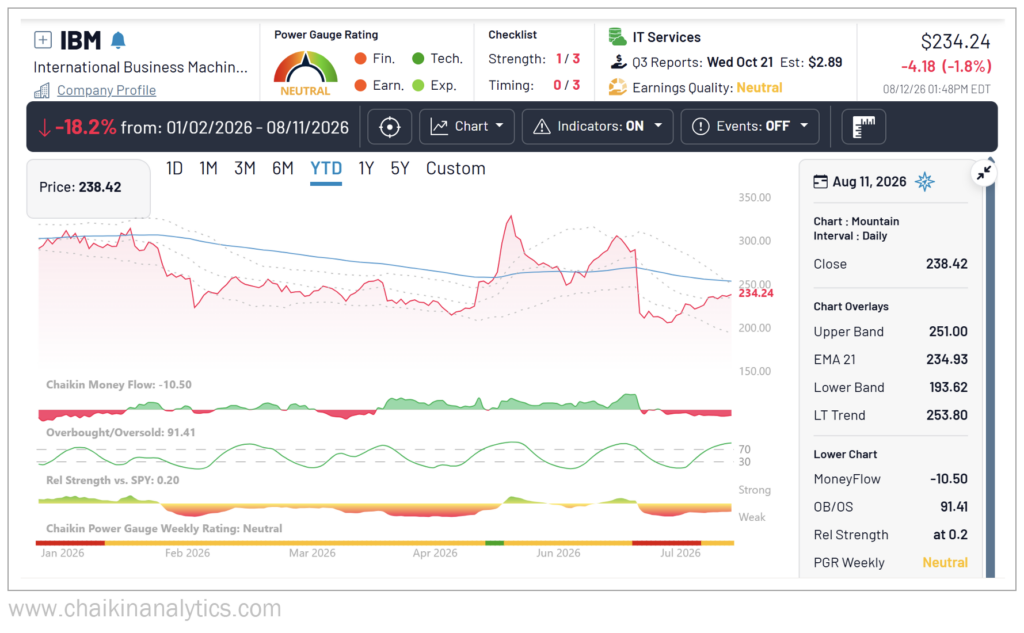Click the snowflake icon by the date
This screenshot has height=633, width=1024.
coord(925,182)
